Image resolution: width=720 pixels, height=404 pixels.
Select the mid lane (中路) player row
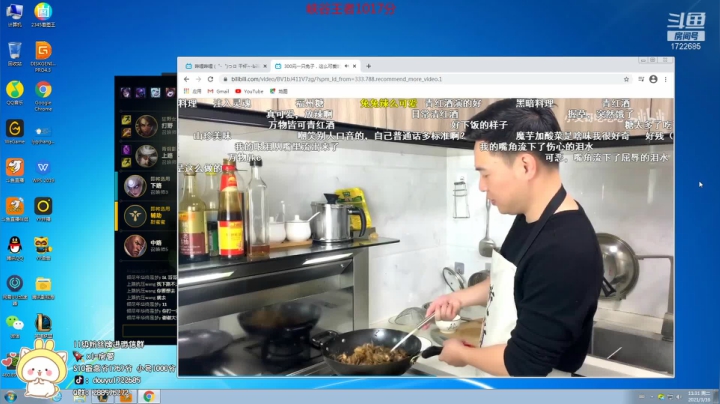[148, 246]
